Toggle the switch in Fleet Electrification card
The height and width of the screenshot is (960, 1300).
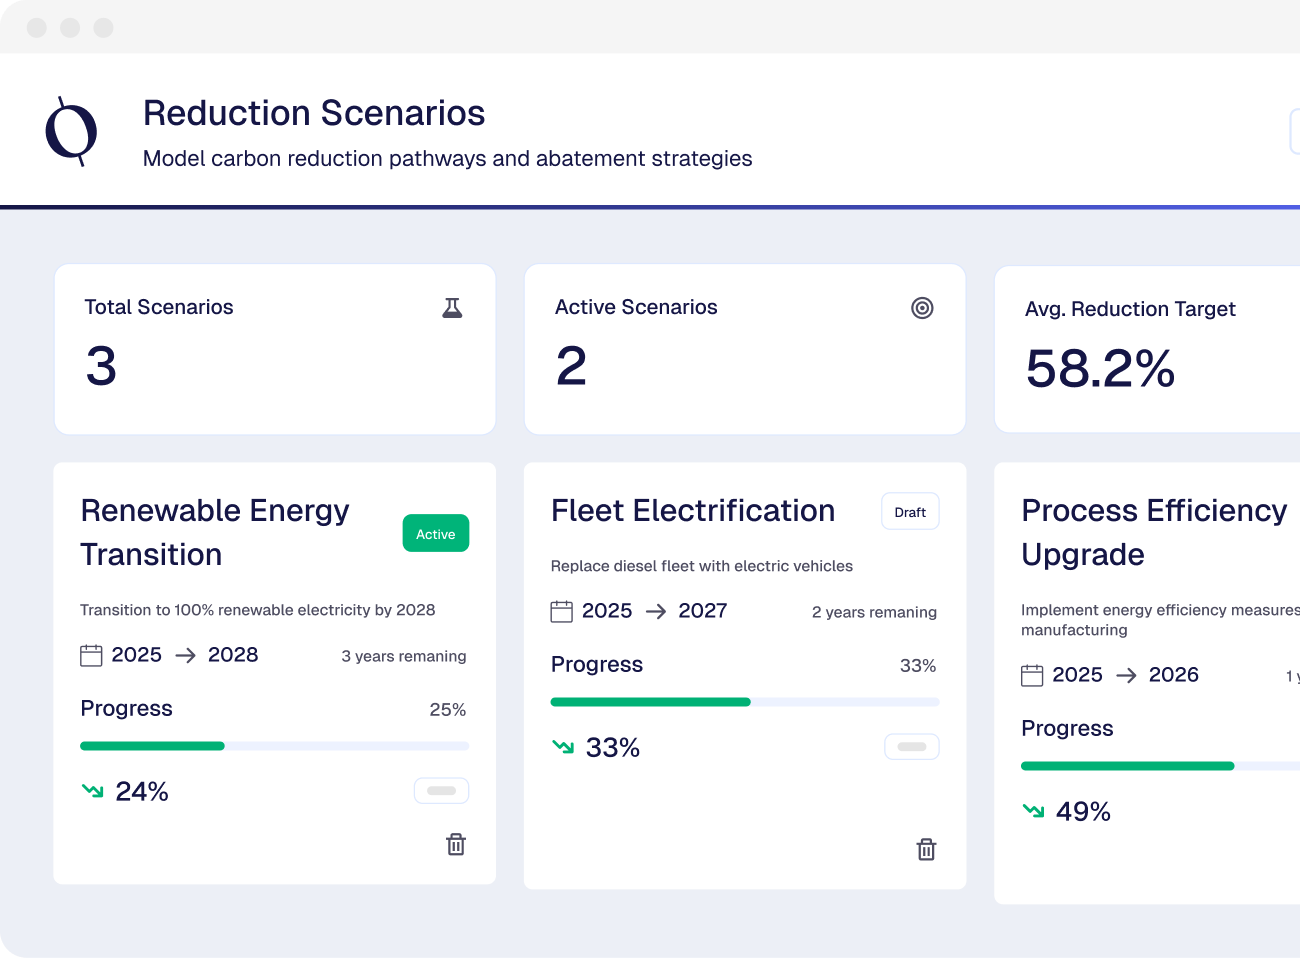tap(911, 747)
